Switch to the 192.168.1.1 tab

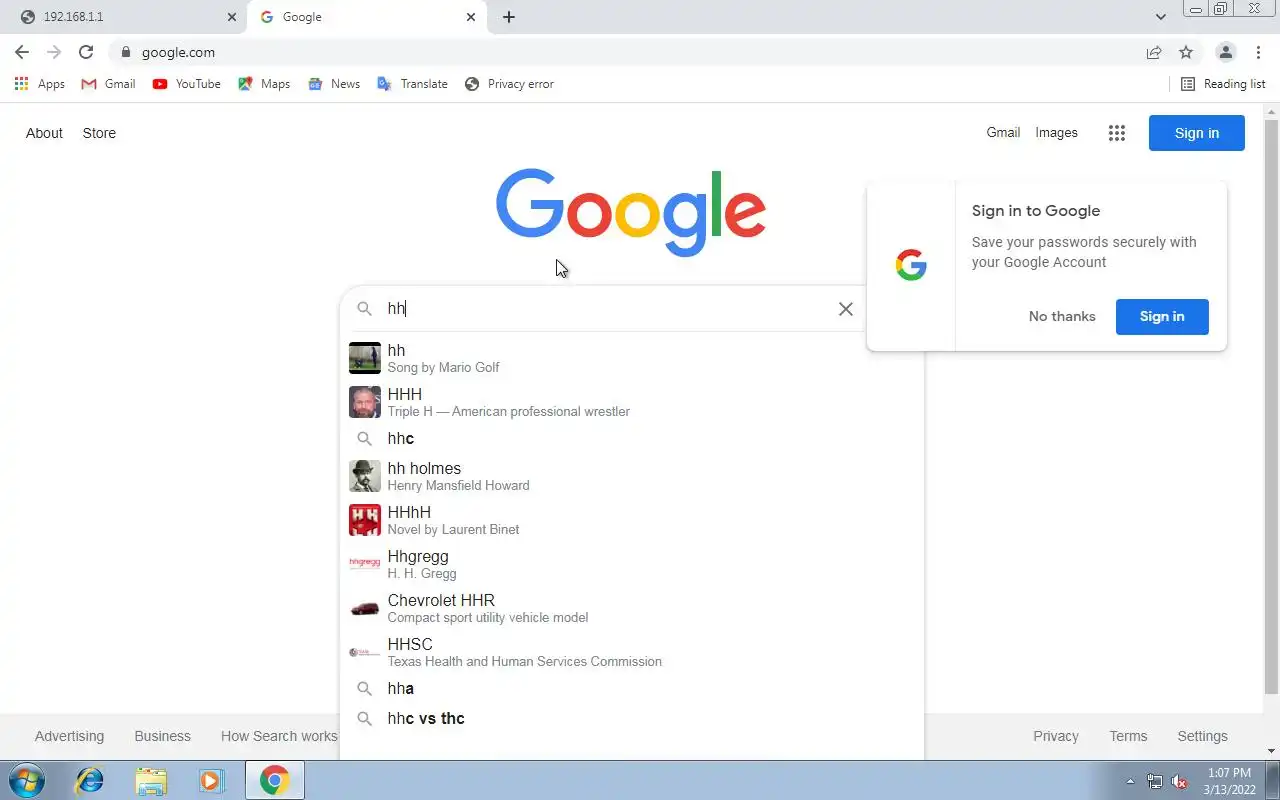click(x=125, y=17)
